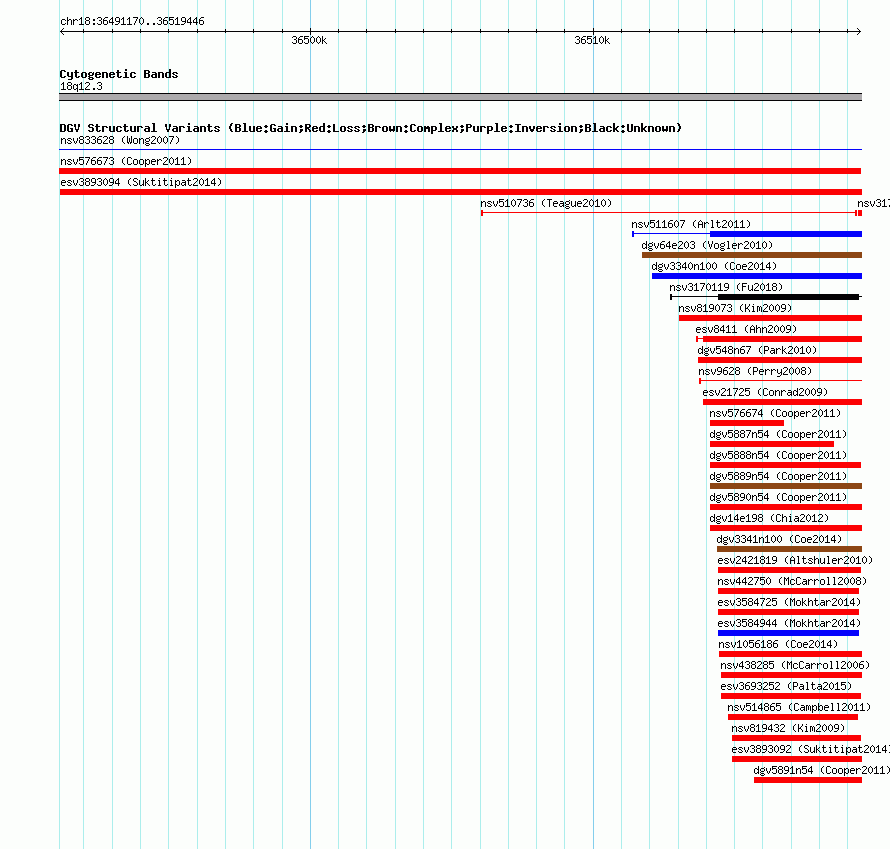
Task: Click dgv3341n100 (Coe2014) label
Action: 779,539
